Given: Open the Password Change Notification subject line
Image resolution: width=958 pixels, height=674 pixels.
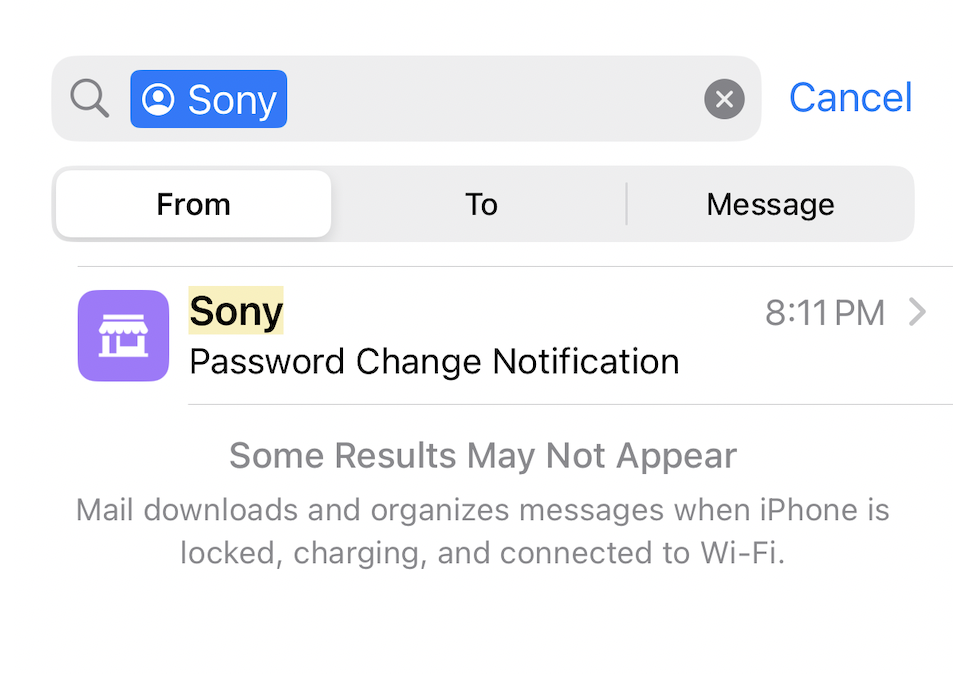Looking at the screenshot, I should pyautogui.click(x=434, y=361).
